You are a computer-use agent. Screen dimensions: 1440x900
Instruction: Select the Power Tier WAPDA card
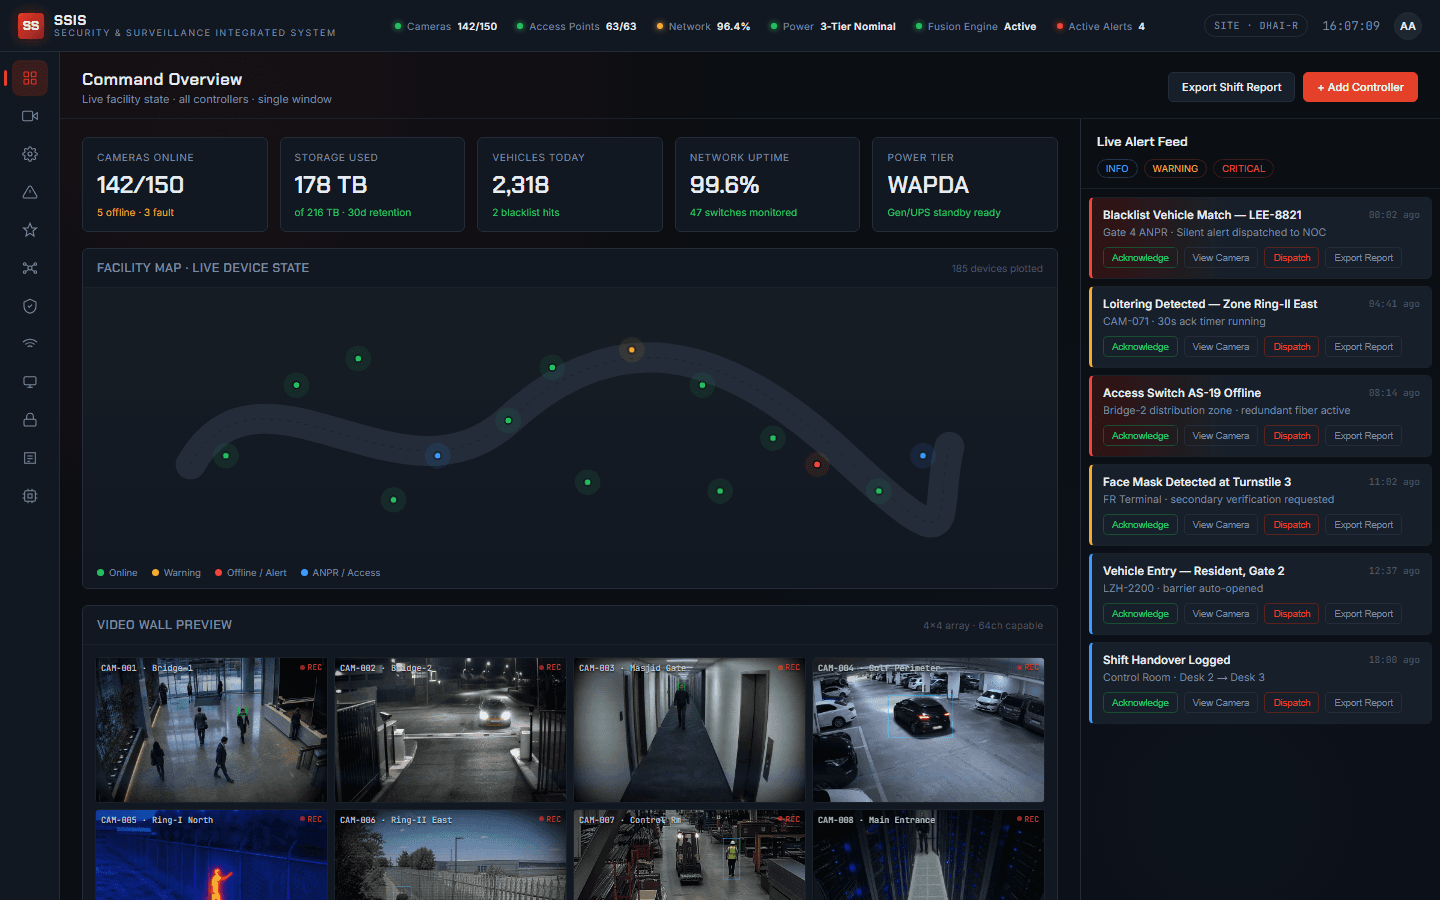(965, 185)
